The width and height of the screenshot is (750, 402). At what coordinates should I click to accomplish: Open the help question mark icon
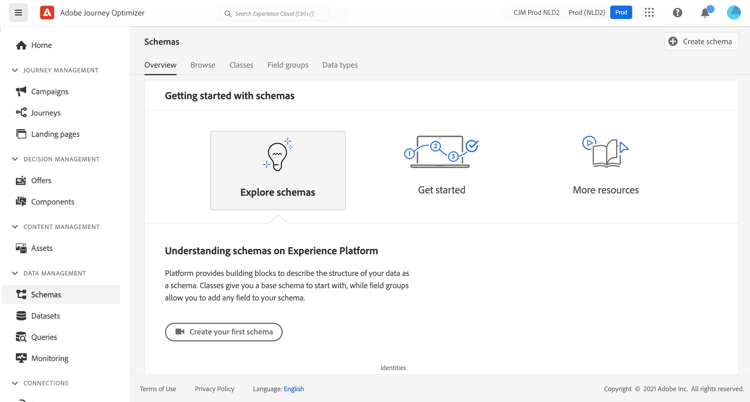coord(677,13)
